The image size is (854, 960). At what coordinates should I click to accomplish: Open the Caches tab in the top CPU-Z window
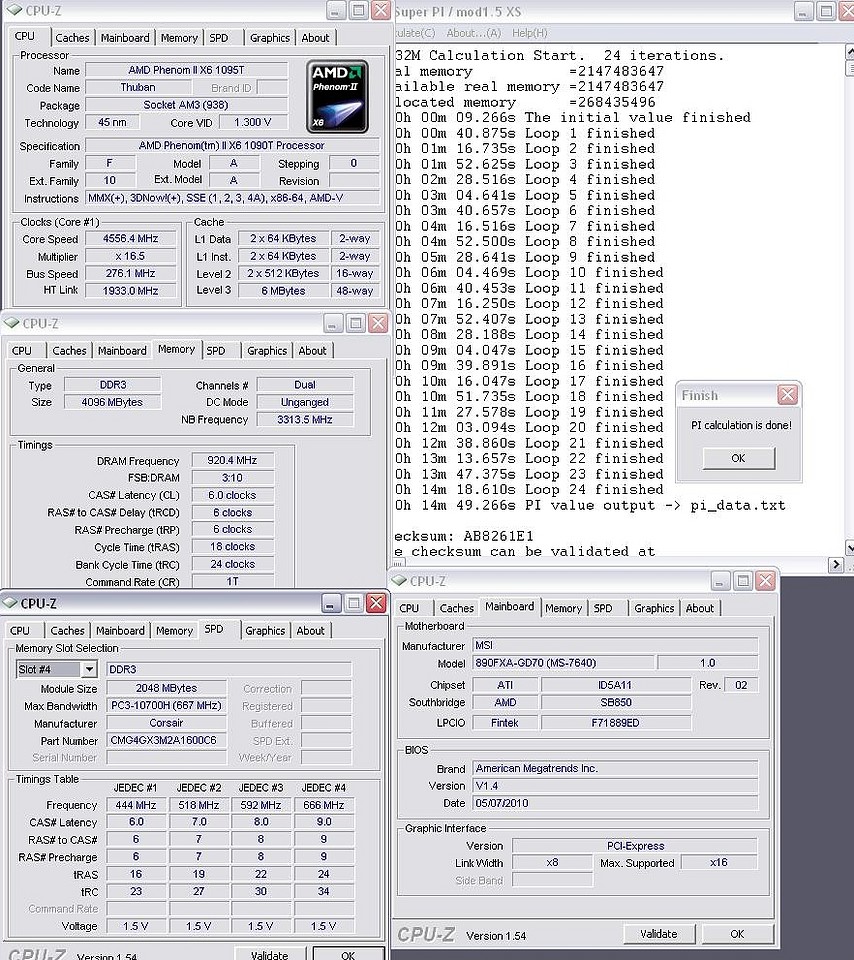(72, 38)
